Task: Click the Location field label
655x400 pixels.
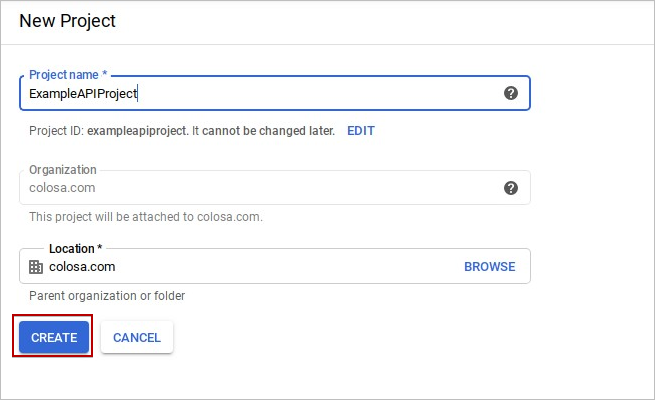Action: coord(75,248)
